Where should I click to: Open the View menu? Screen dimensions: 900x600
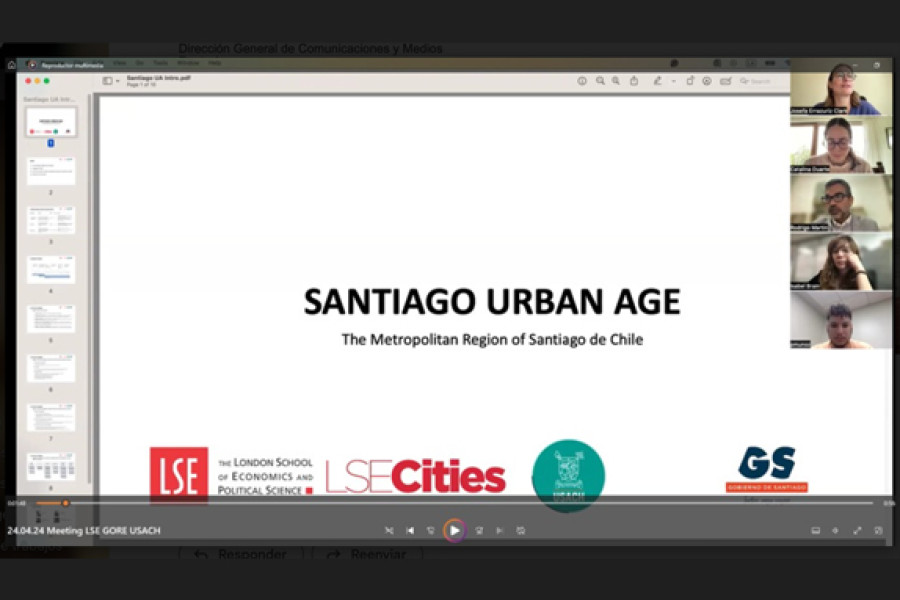click(x=120, y=62)
